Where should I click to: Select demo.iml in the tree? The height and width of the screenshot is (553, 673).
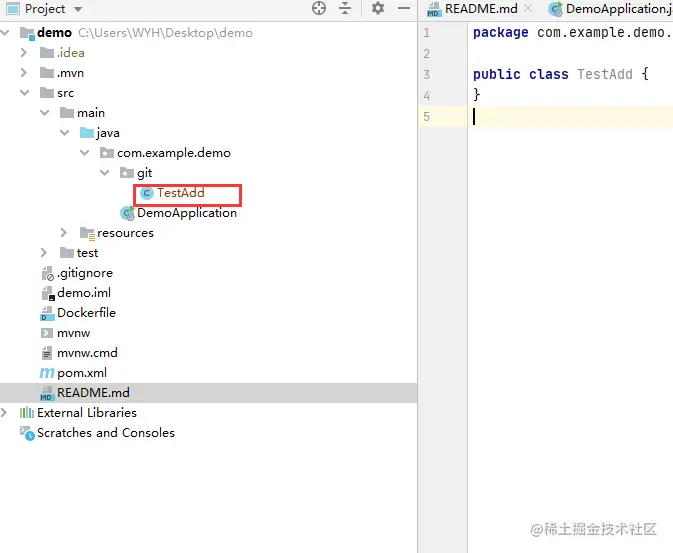(84, 293)
